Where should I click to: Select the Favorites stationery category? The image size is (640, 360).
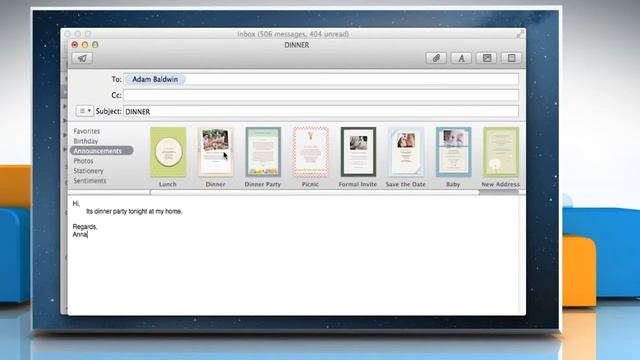coord(87,131)
